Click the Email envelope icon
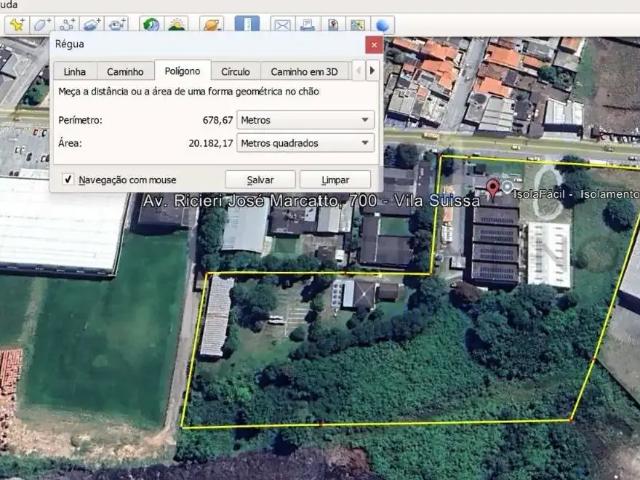The image size is (640, 480). pyautogui.click(x=282, y=24)
